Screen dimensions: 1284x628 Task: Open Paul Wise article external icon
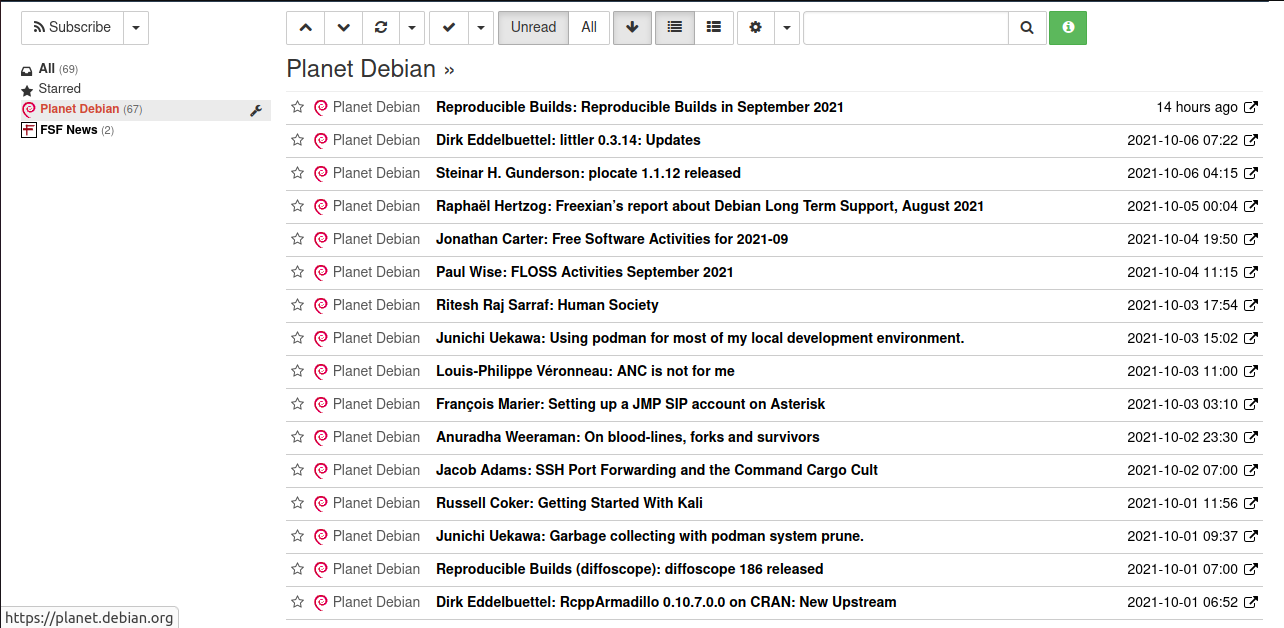click(x=1250, y=272)
